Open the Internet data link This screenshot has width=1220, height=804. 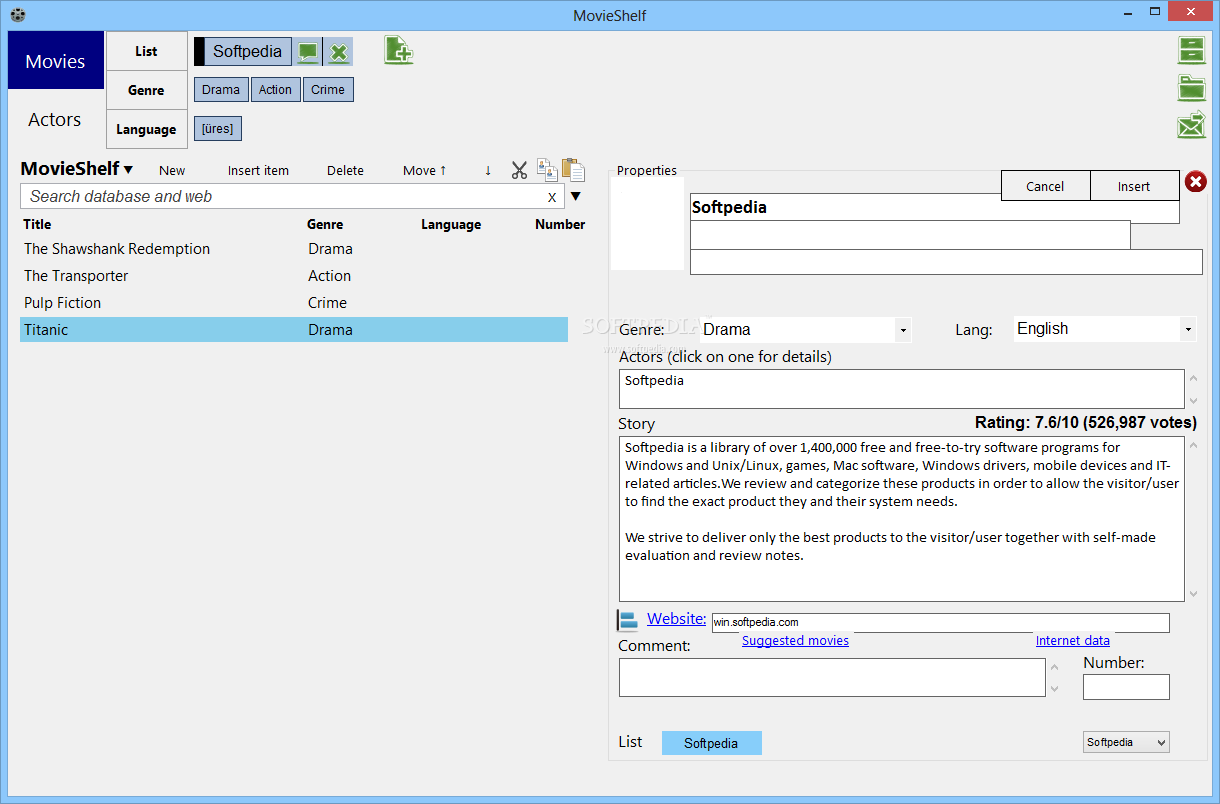point(1073,641)
